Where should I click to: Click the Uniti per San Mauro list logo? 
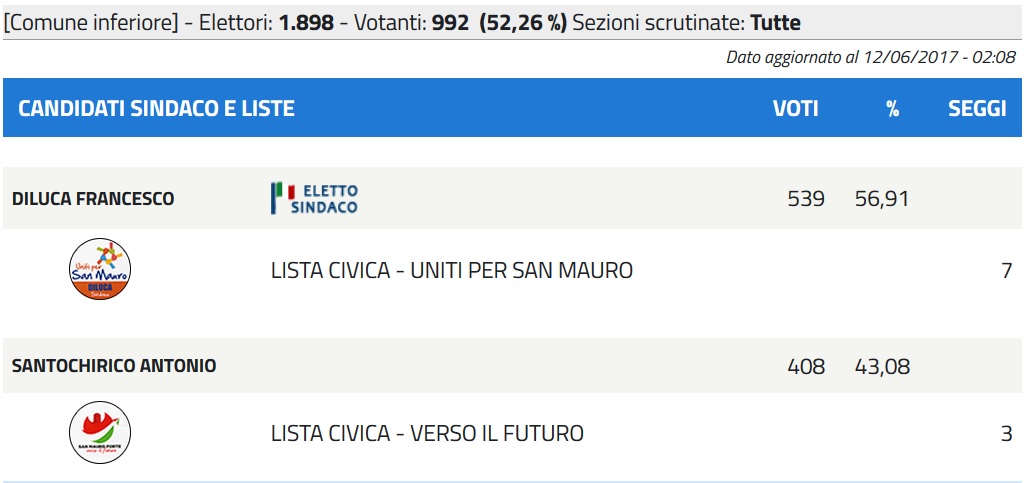pyautogui.click(x=100, y=269)
